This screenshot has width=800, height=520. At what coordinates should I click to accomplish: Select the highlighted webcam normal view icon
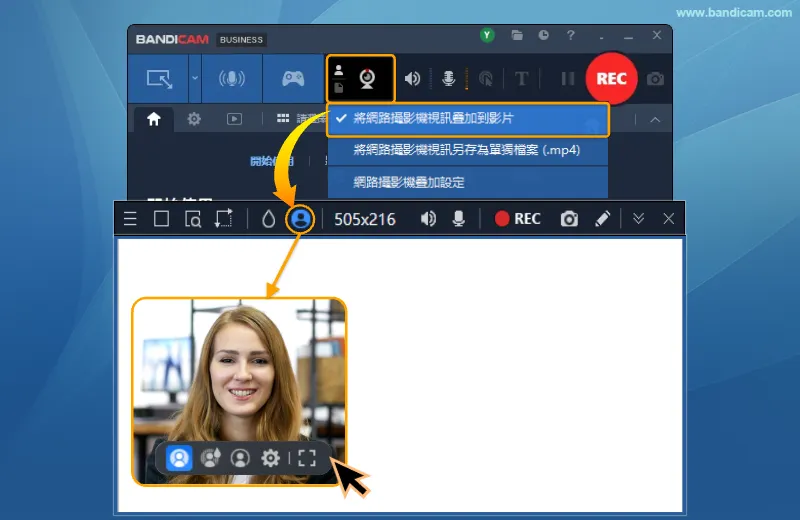click(179, 458)
